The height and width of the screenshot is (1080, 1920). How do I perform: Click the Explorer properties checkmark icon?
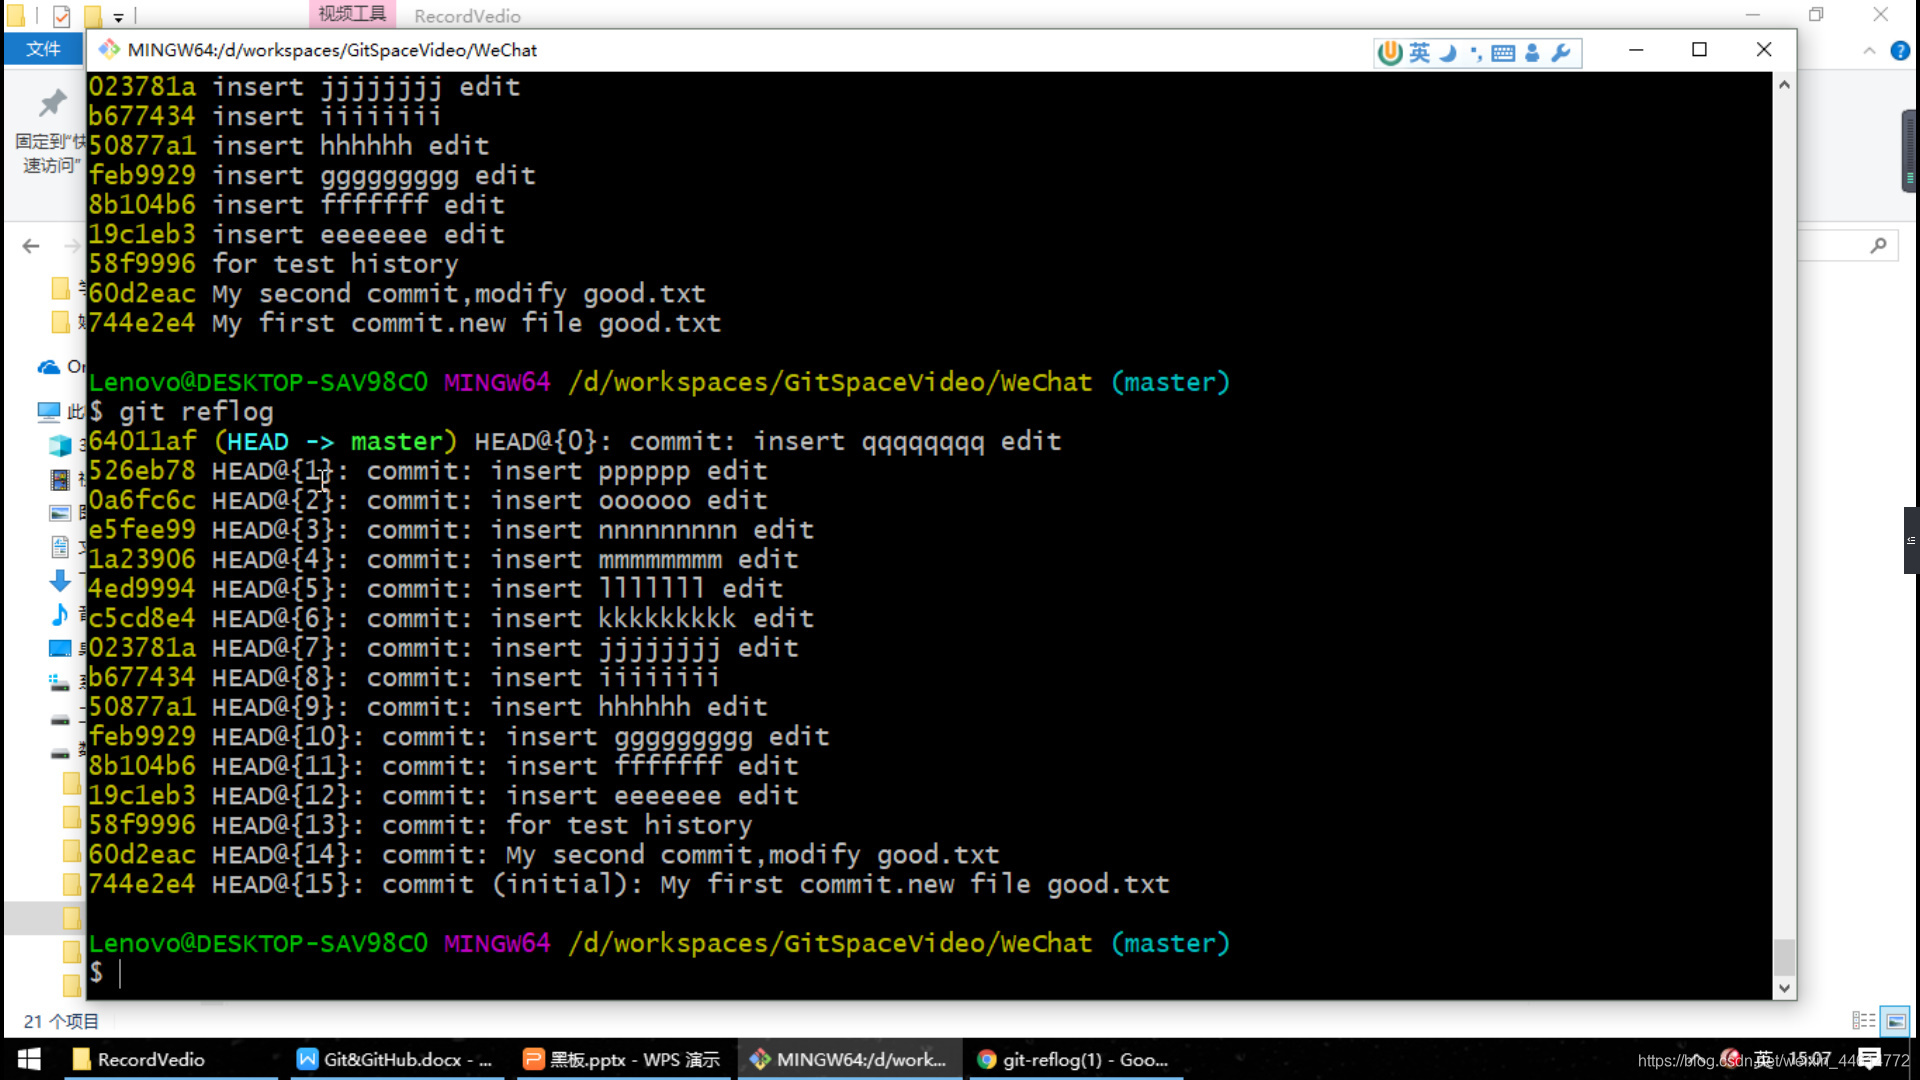(62, 16)
